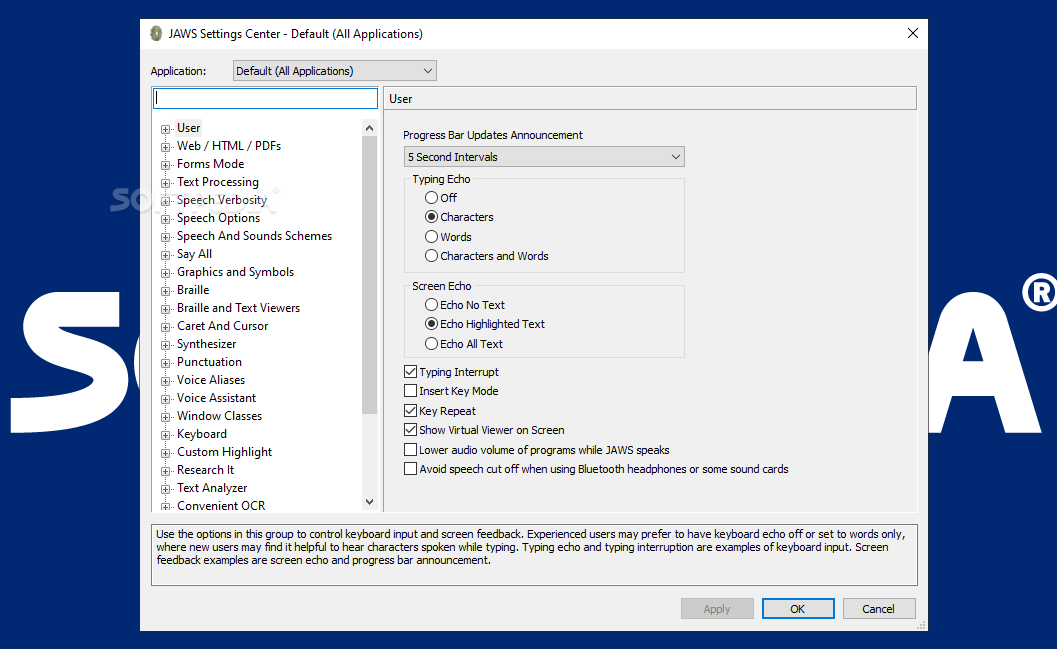Select Research It tree item

[x=206, y=470]
